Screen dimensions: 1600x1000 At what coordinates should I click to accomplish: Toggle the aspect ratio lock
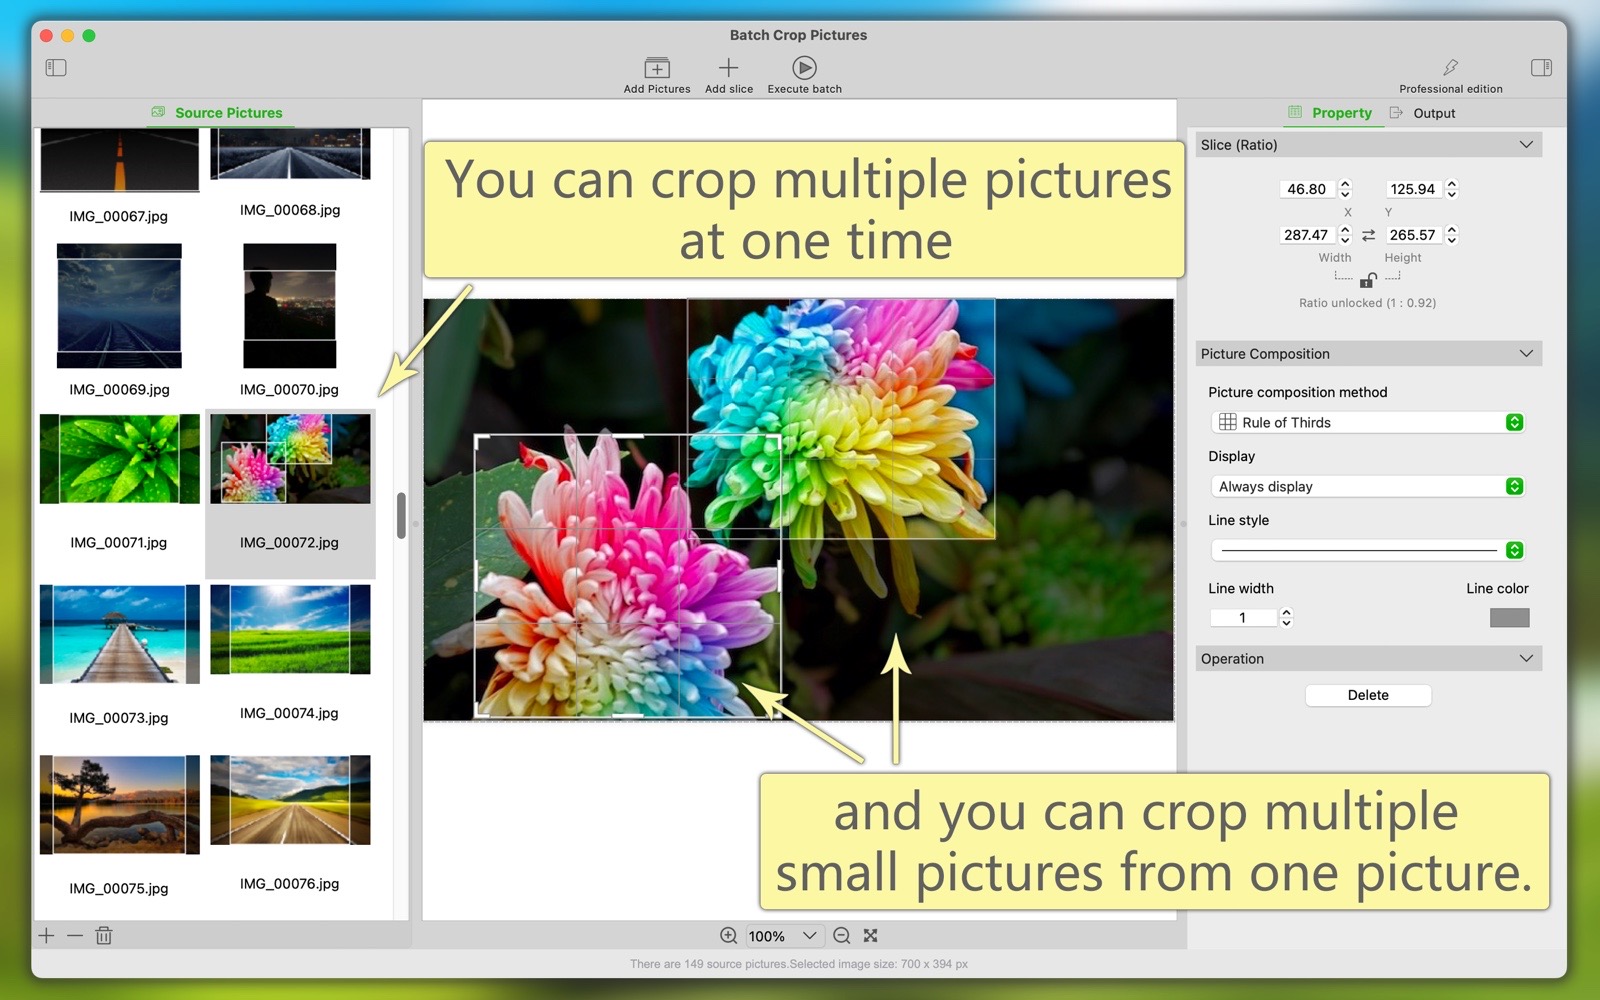coord(1368,280)
